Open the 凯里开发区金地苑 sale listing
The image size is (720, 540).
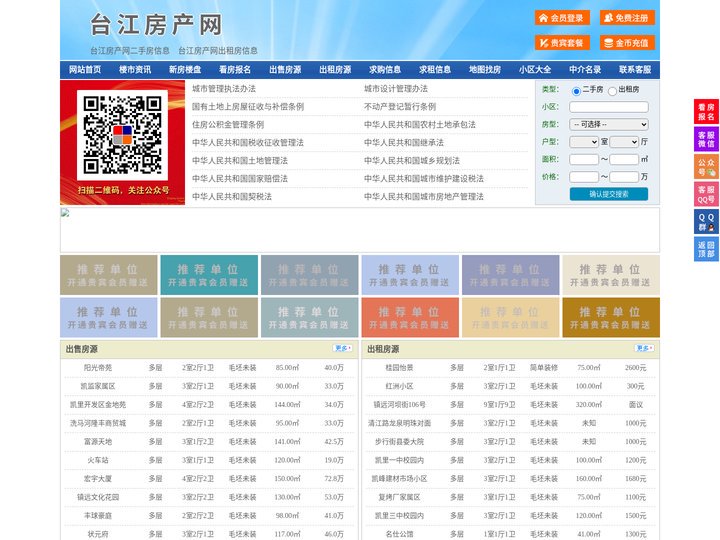pyautogui.click(x=98, y=405)
